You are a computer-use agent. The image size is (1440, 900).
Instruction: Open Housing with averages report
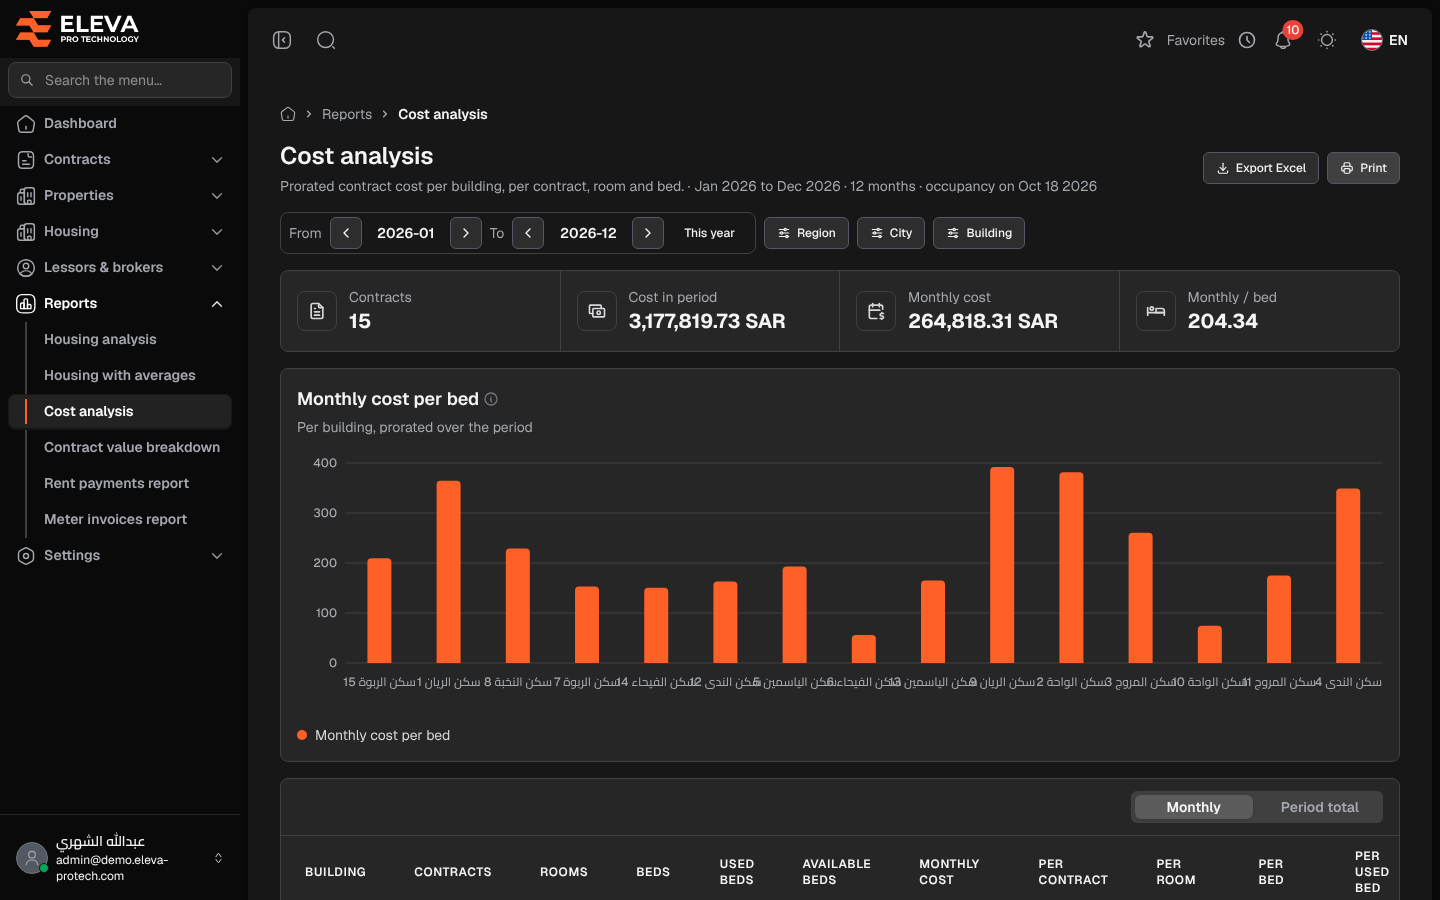120,375
